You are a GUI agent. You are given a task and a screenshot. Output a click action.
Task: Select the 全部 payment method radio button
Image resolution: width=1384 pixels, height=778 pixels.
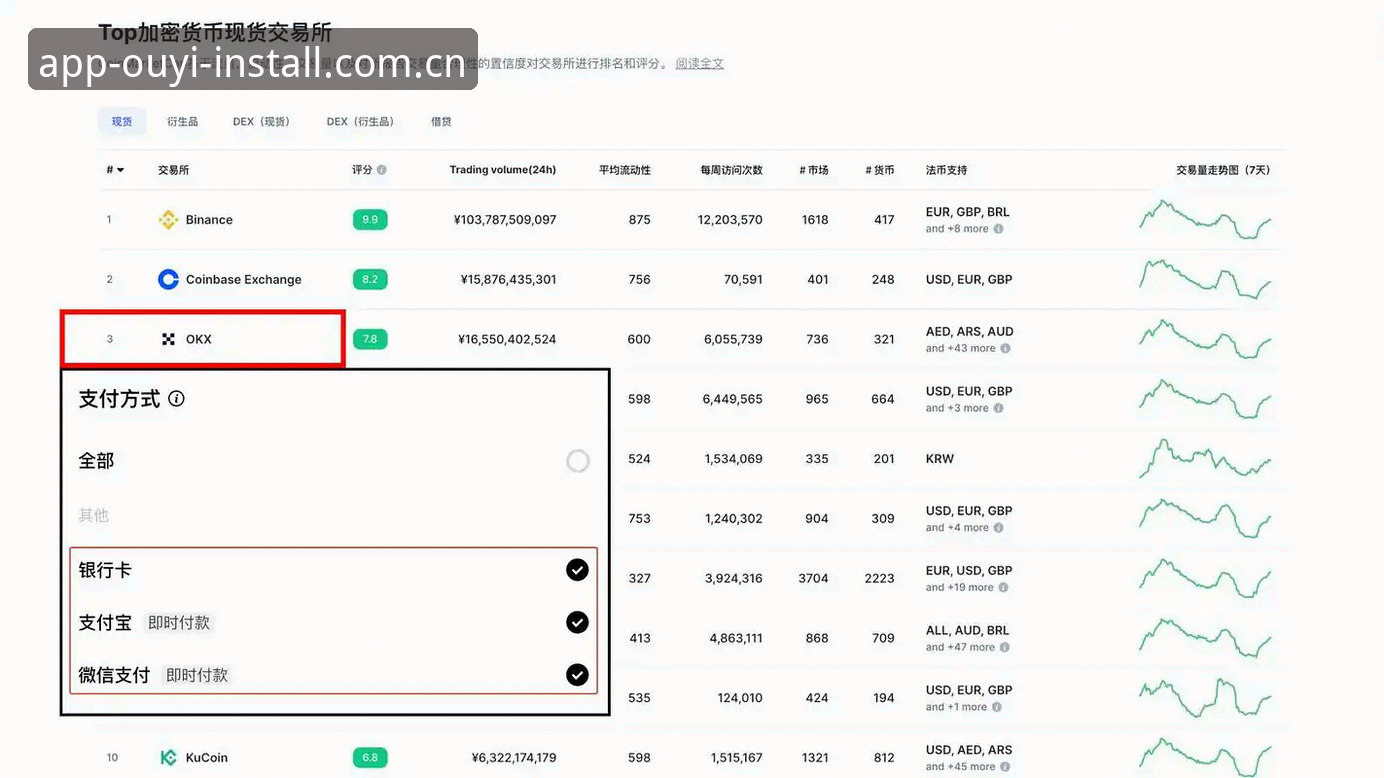[578, 461]
